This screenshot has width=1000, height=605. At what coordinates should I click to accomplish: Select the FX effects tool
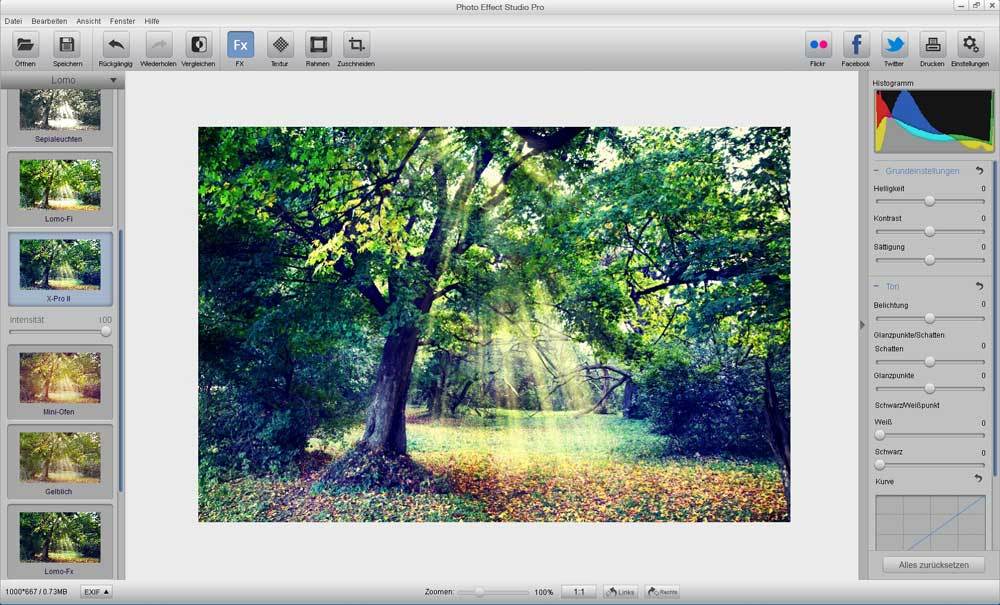point(240,45)
